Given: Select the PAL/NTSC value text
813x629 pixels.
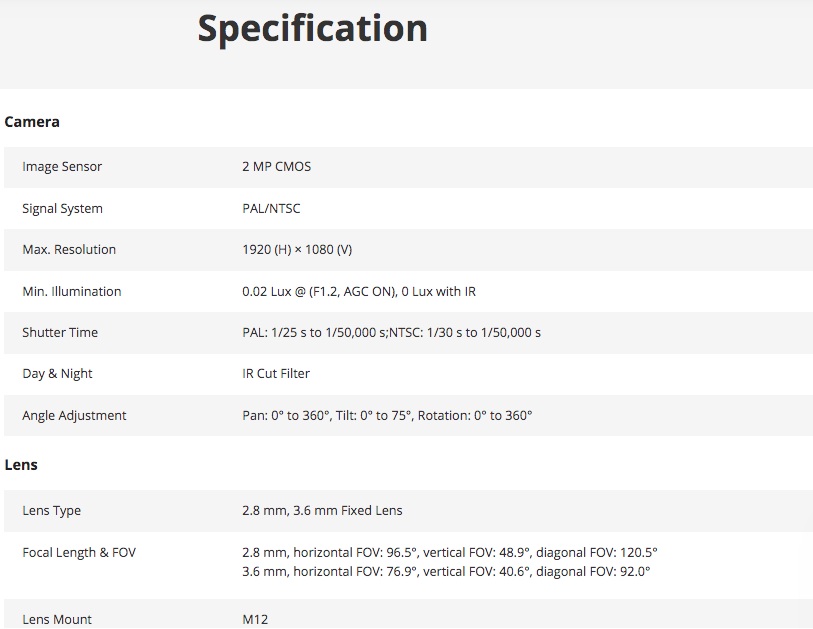Looking at the screenshot, I should tap(271, 208).
